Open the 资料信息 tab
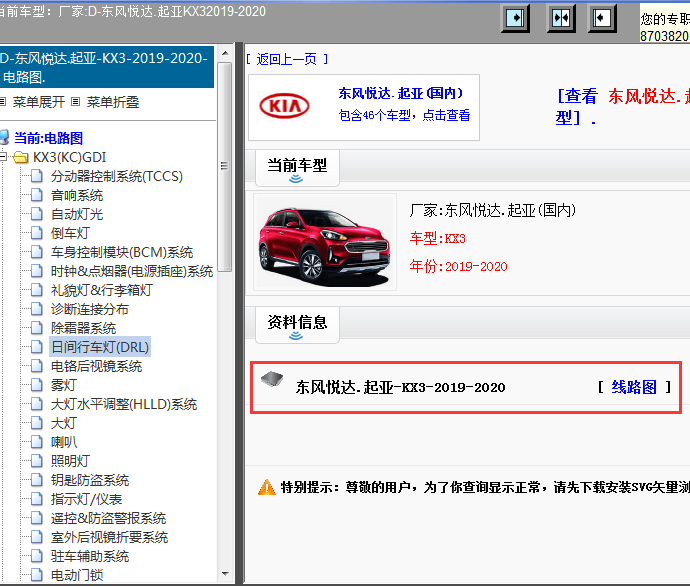The height and width of the screenshot is (586, 690). (x=297, y=325)
